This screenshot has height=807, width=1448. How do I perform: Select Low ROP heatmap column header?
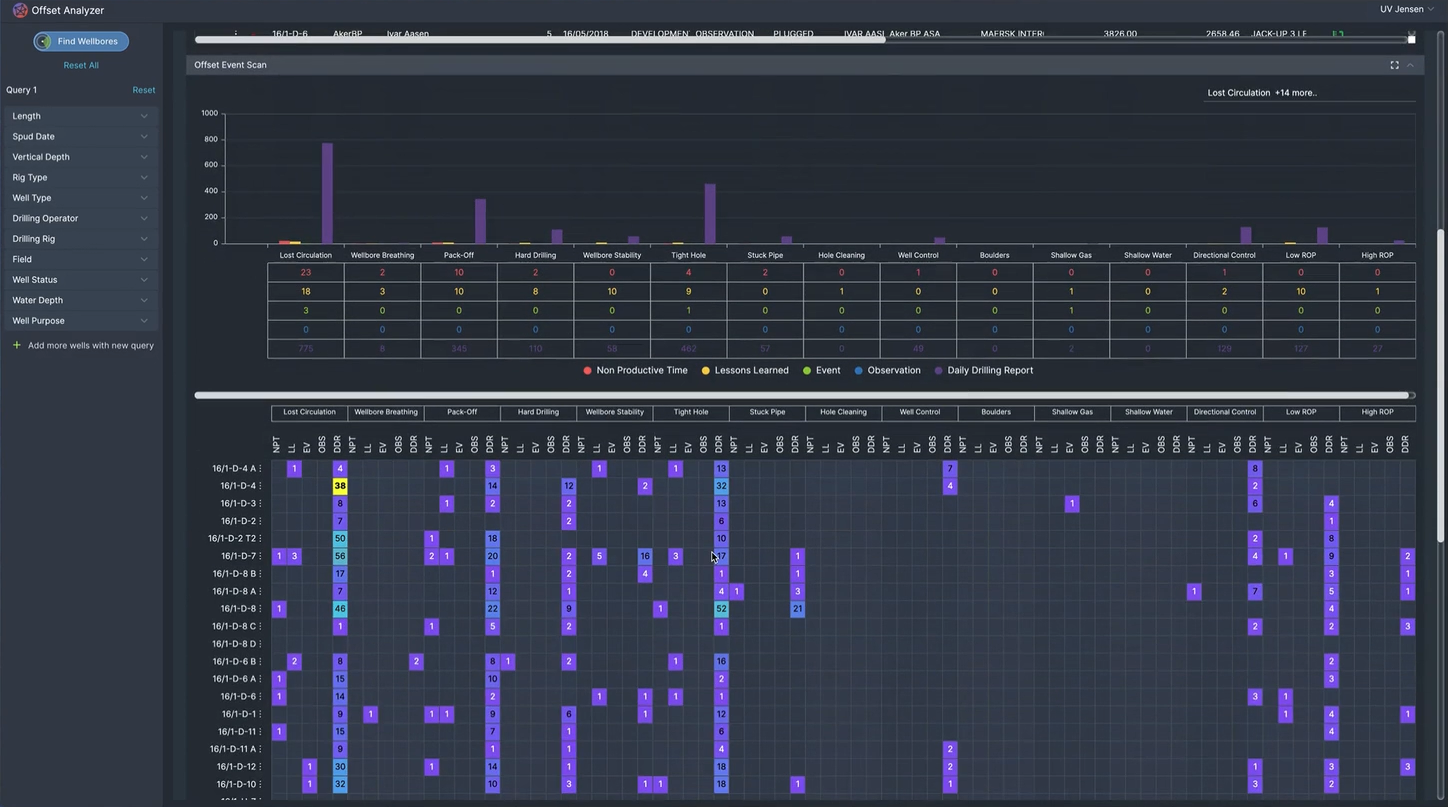[1301, 412]
